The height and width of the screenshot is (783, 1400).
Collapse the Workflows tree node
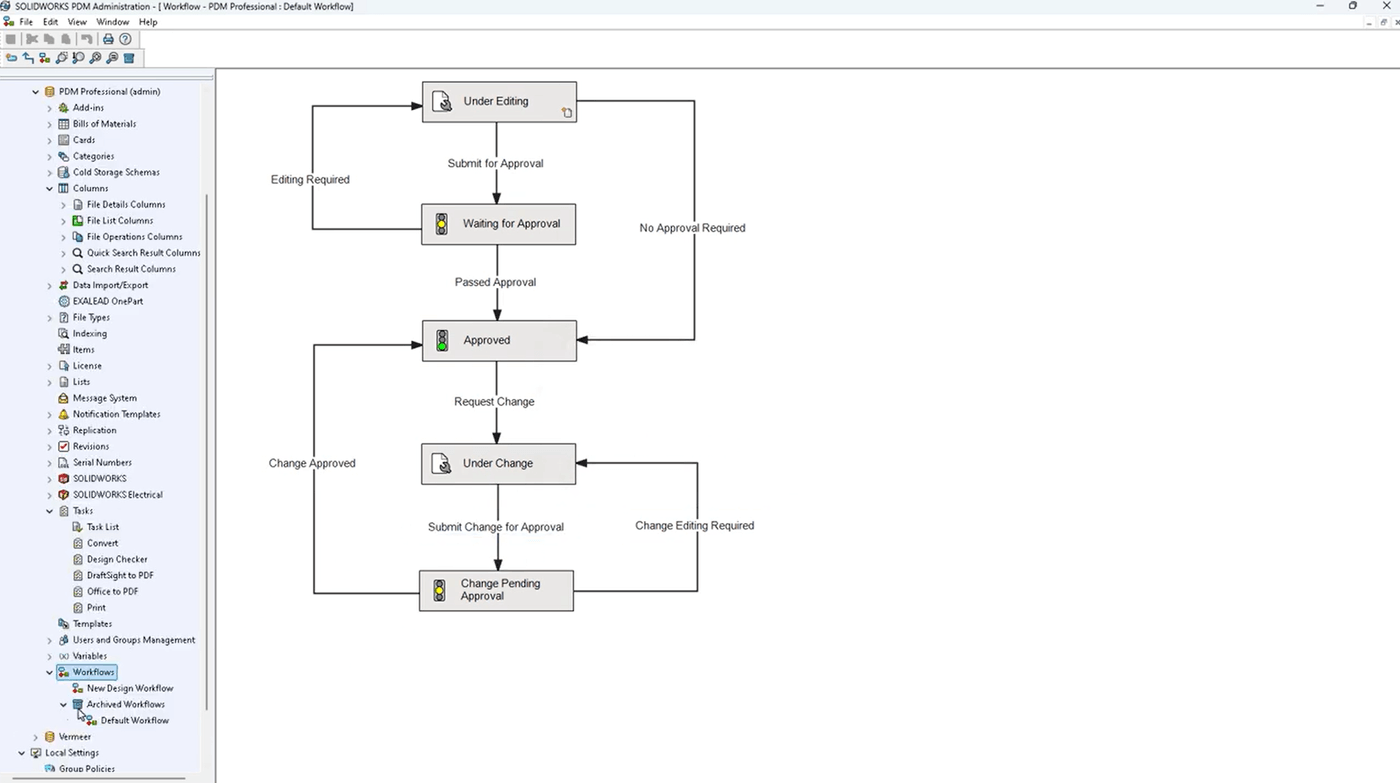pos(48,671)
